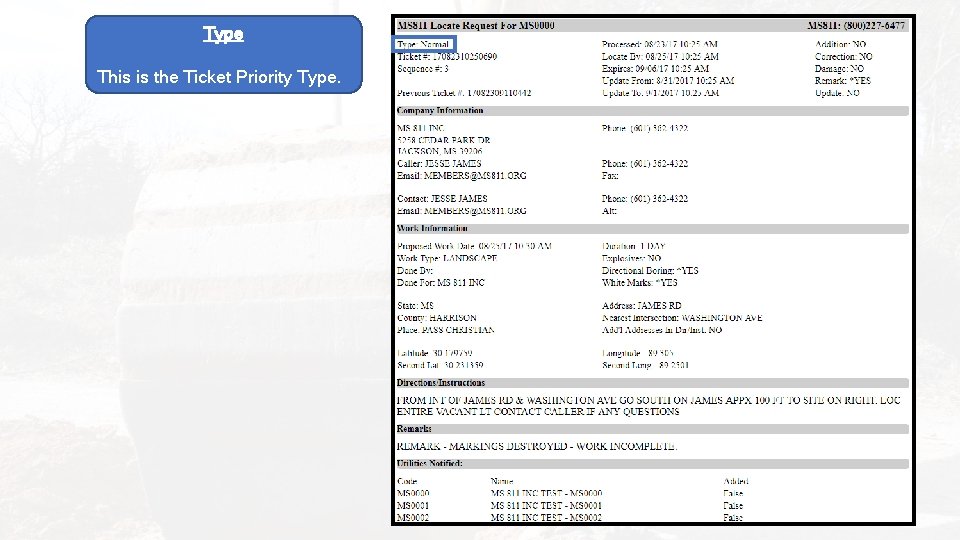Click the "Fax:" field
The height and width of the screenshot is (540, 960).
pyautogui.click(x=610, y=176)
